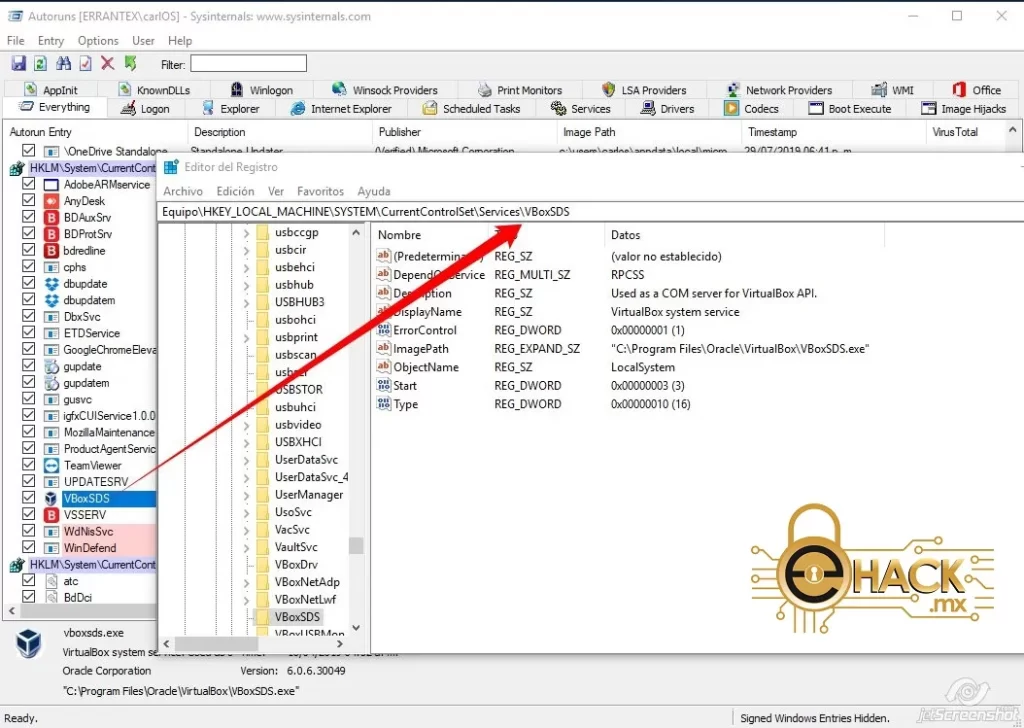The image size is (1024, 728).
Task: Open the Favoritos menu in Registry Editor
Action: (320, 191)
